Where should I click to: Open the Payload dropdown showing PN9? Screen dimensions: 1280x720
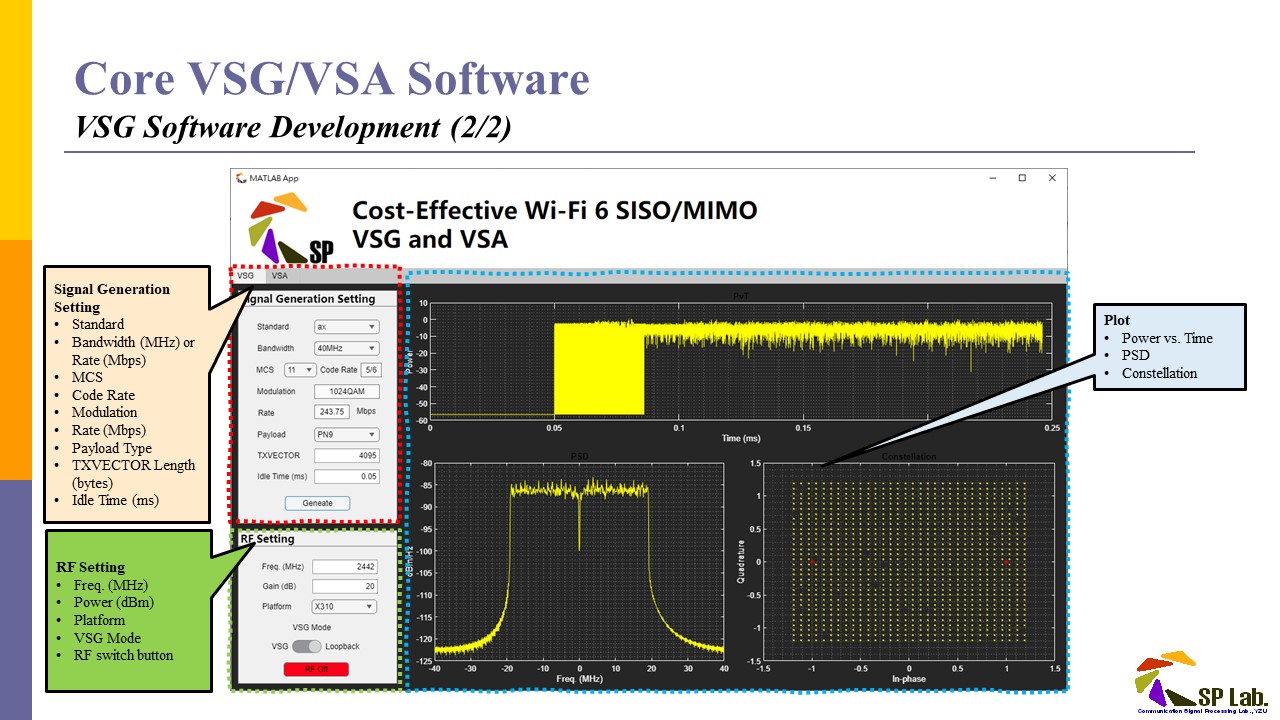click(346, 435)
